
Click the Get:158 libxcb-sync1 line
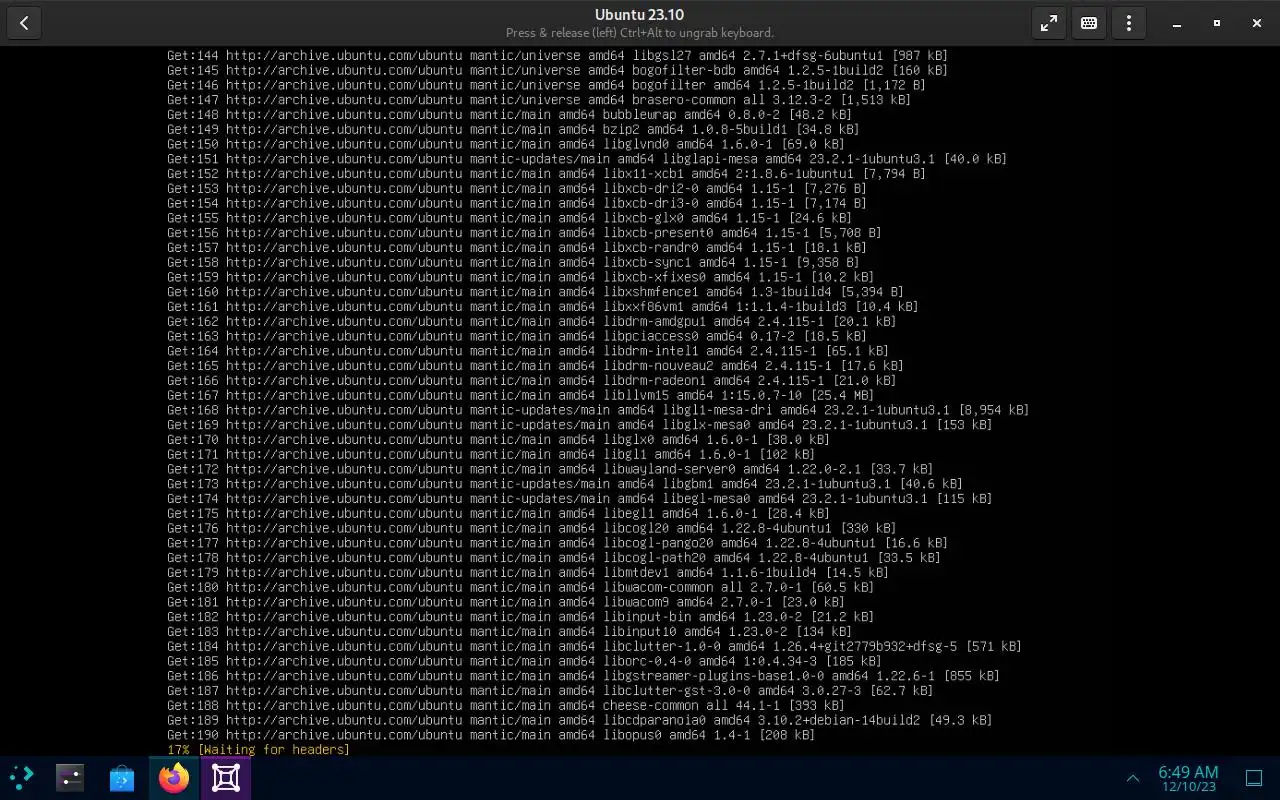click(x=513, y=262)
